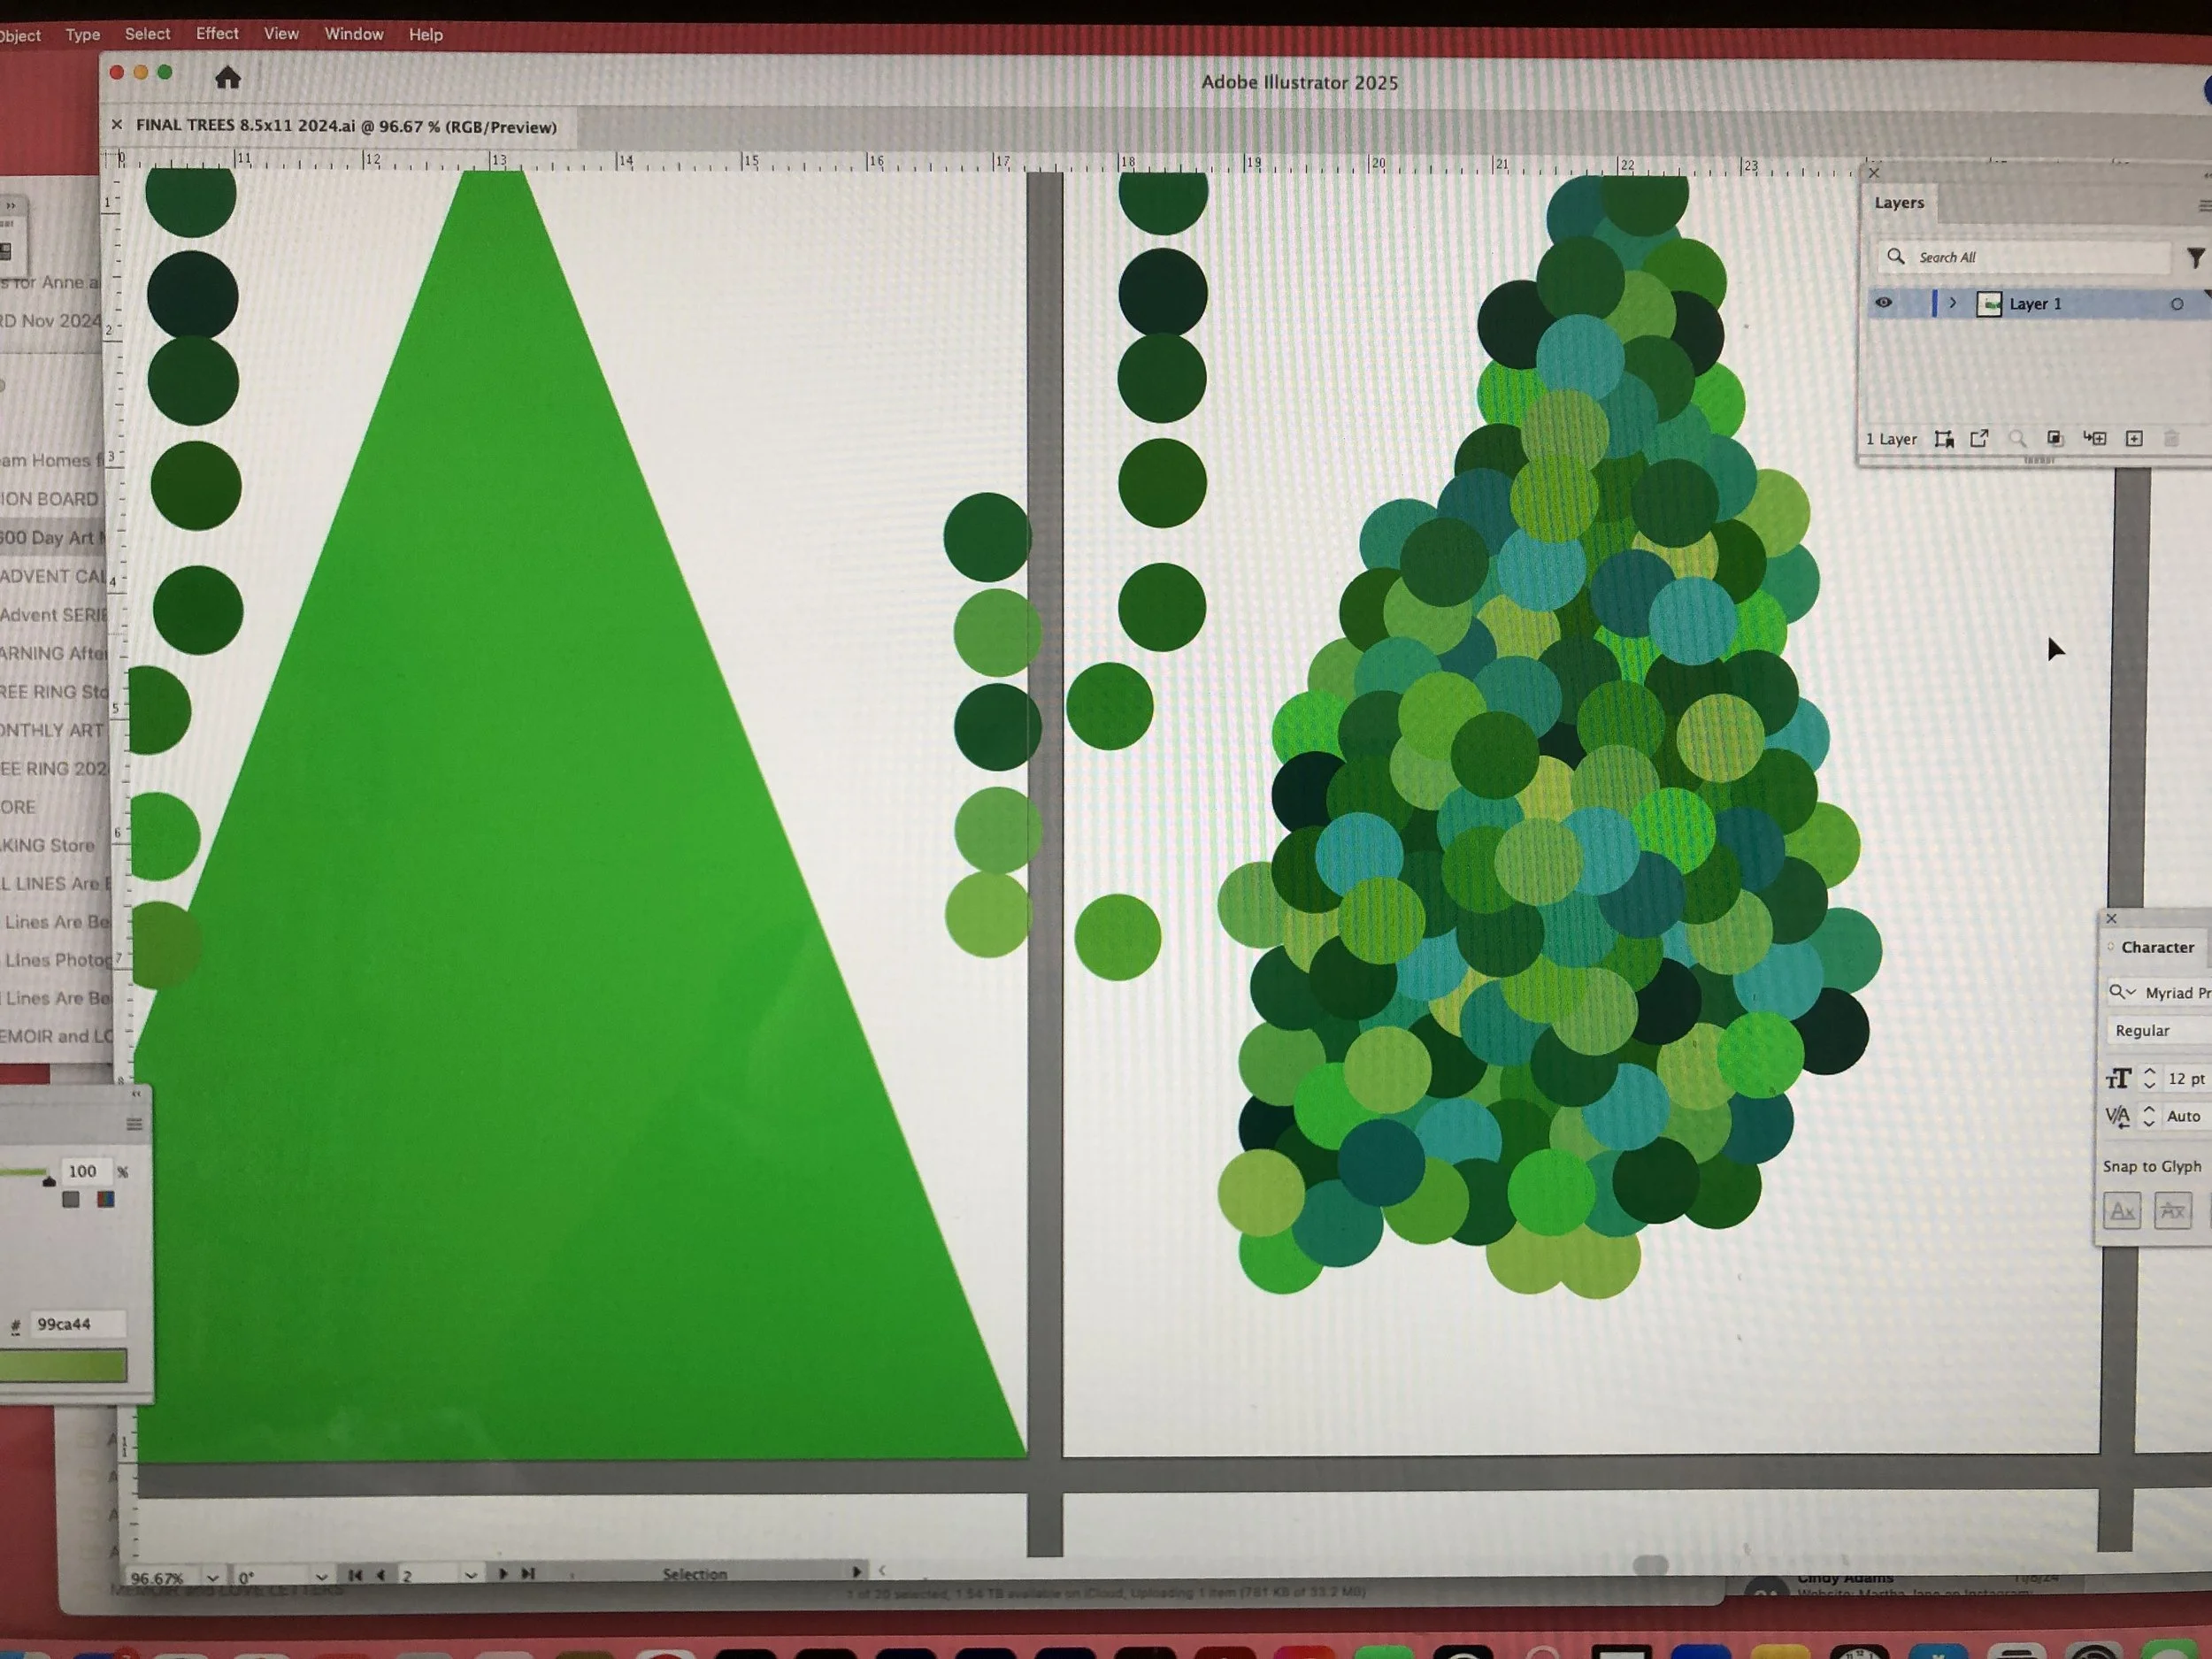The width and height of the screenshot is (2212, 1659).
Task: Open the Effect menu
Action: click(x=217, y=34)
